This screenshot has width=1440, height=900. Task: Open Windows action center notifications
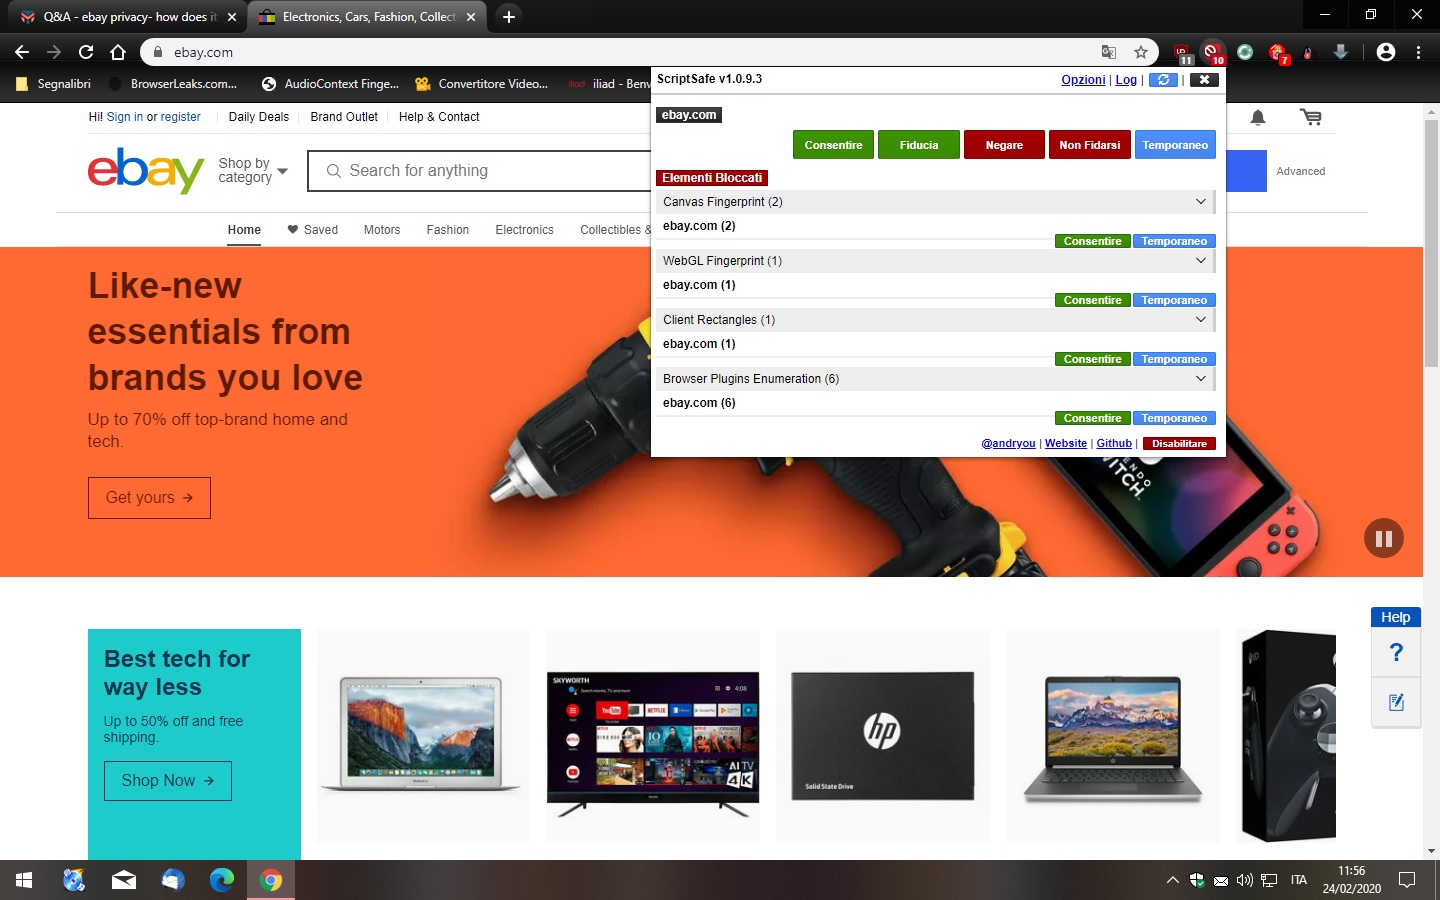coord(1407,880)
